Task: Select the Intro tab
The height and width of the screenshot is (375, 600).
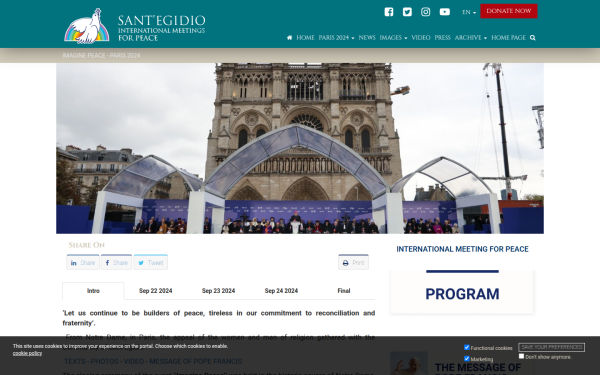Action: tap(93, 291)
